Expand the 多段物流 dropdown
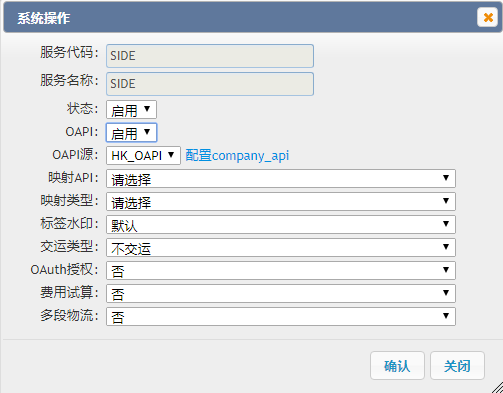Image resolution: width=503 pixels, height=393 pixels. tap(281, 316)
